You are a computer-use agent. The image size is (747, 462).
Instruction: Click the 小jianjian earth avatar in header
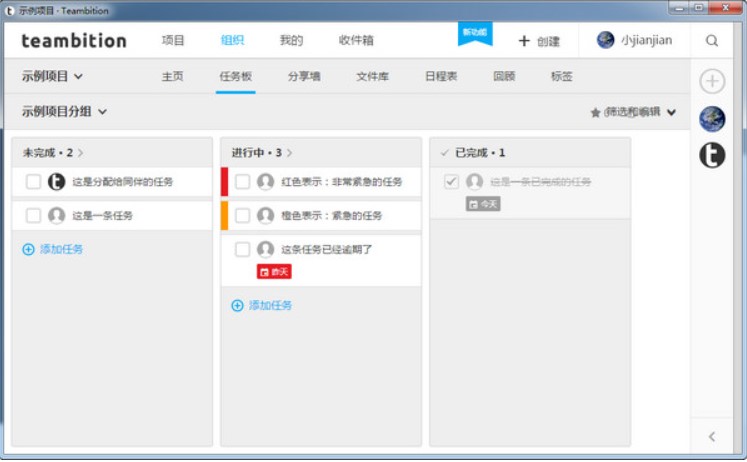click(606, 40)
